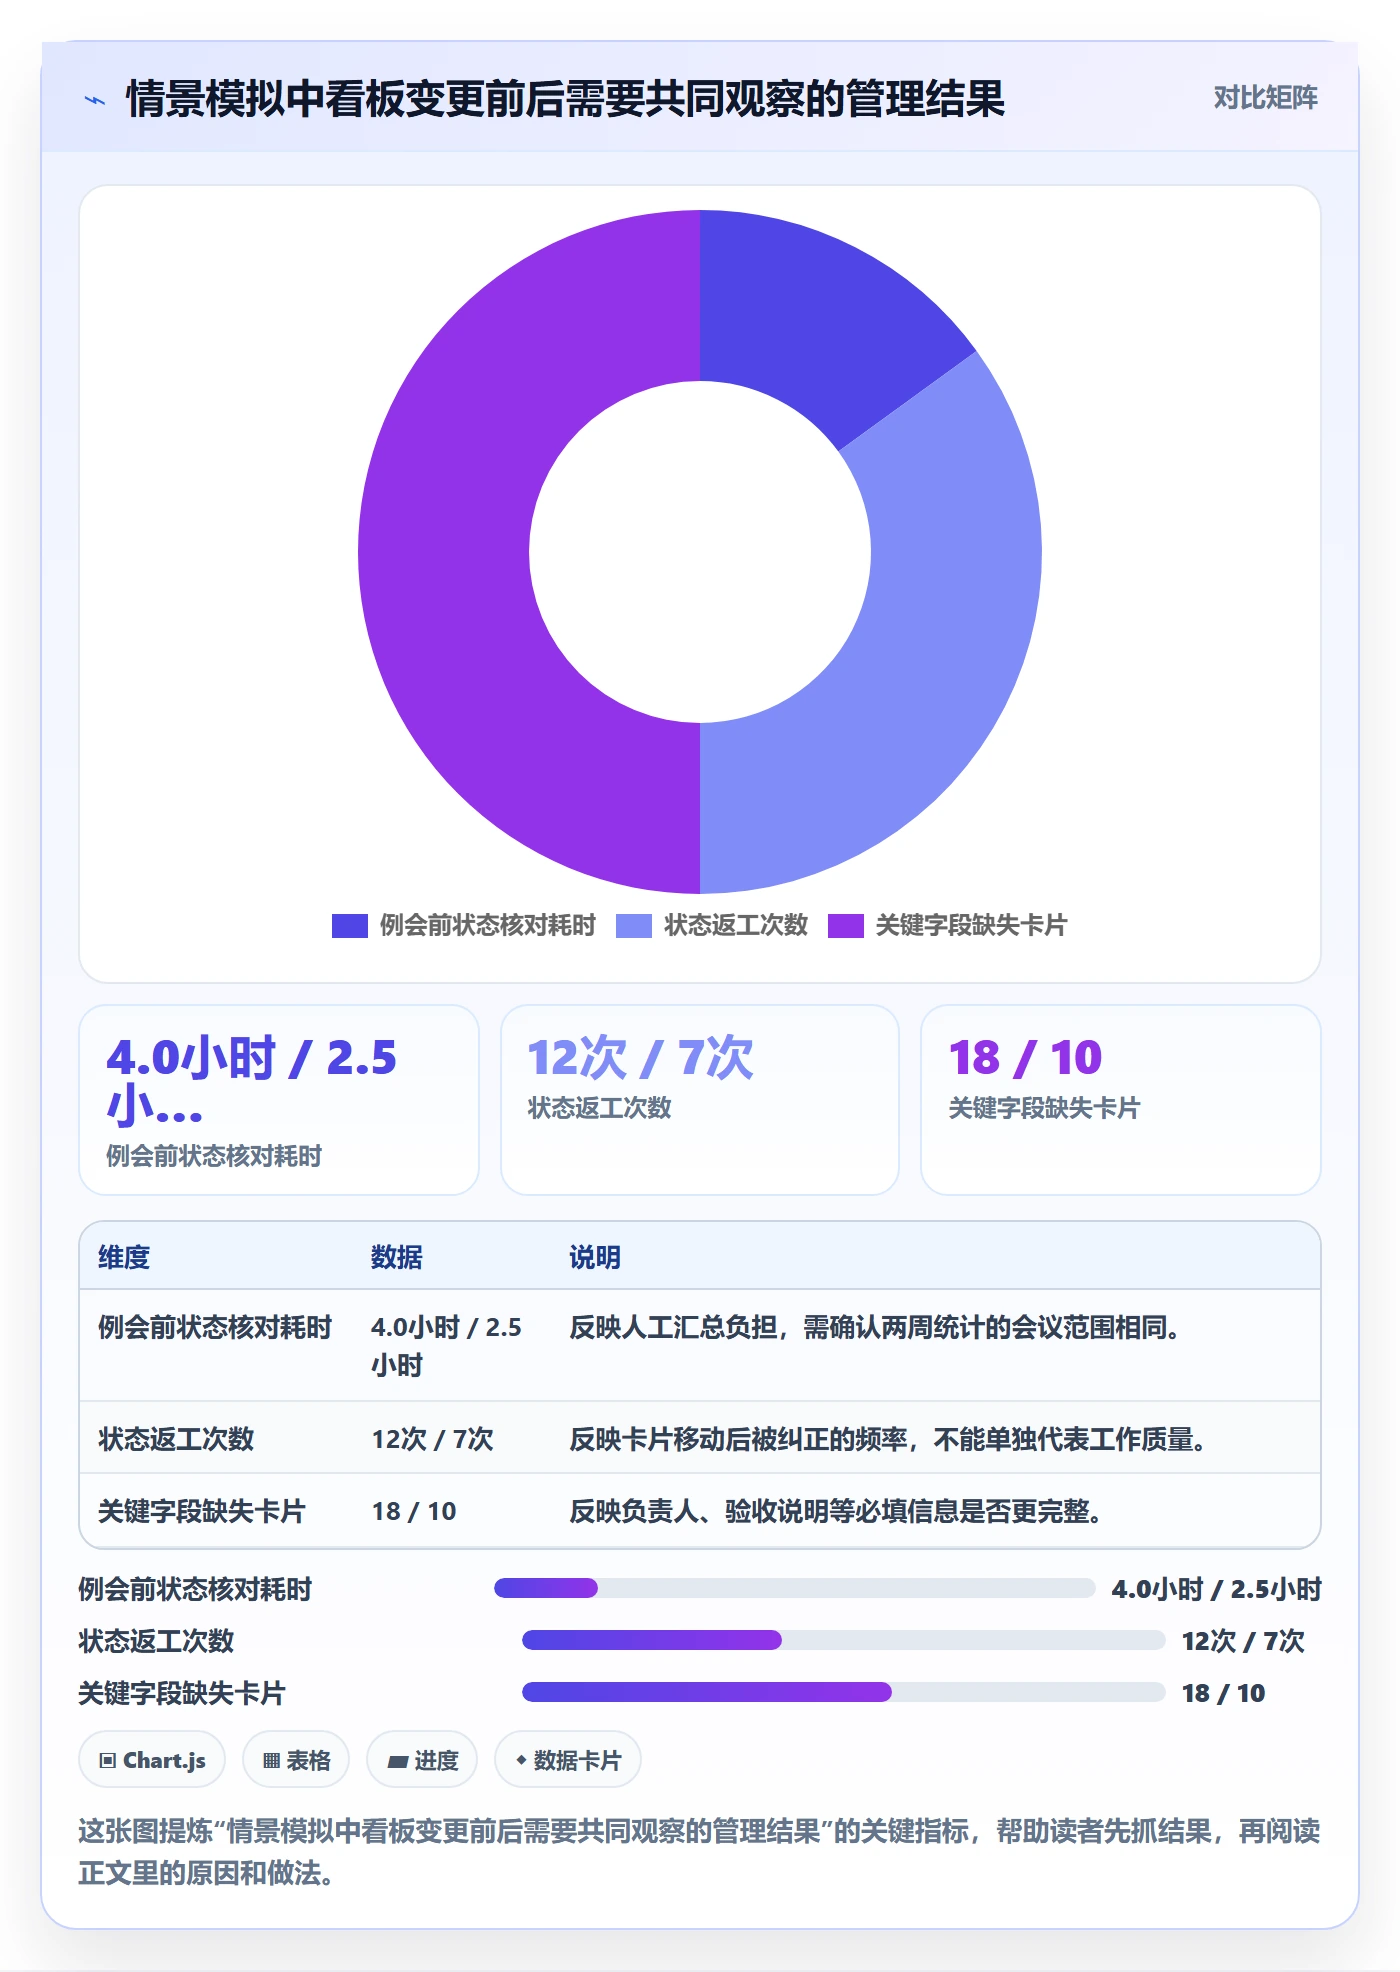Click the lightning icon beside the card title
The width and height of the screenshot is (1400, 1972).
click(95, 99)
